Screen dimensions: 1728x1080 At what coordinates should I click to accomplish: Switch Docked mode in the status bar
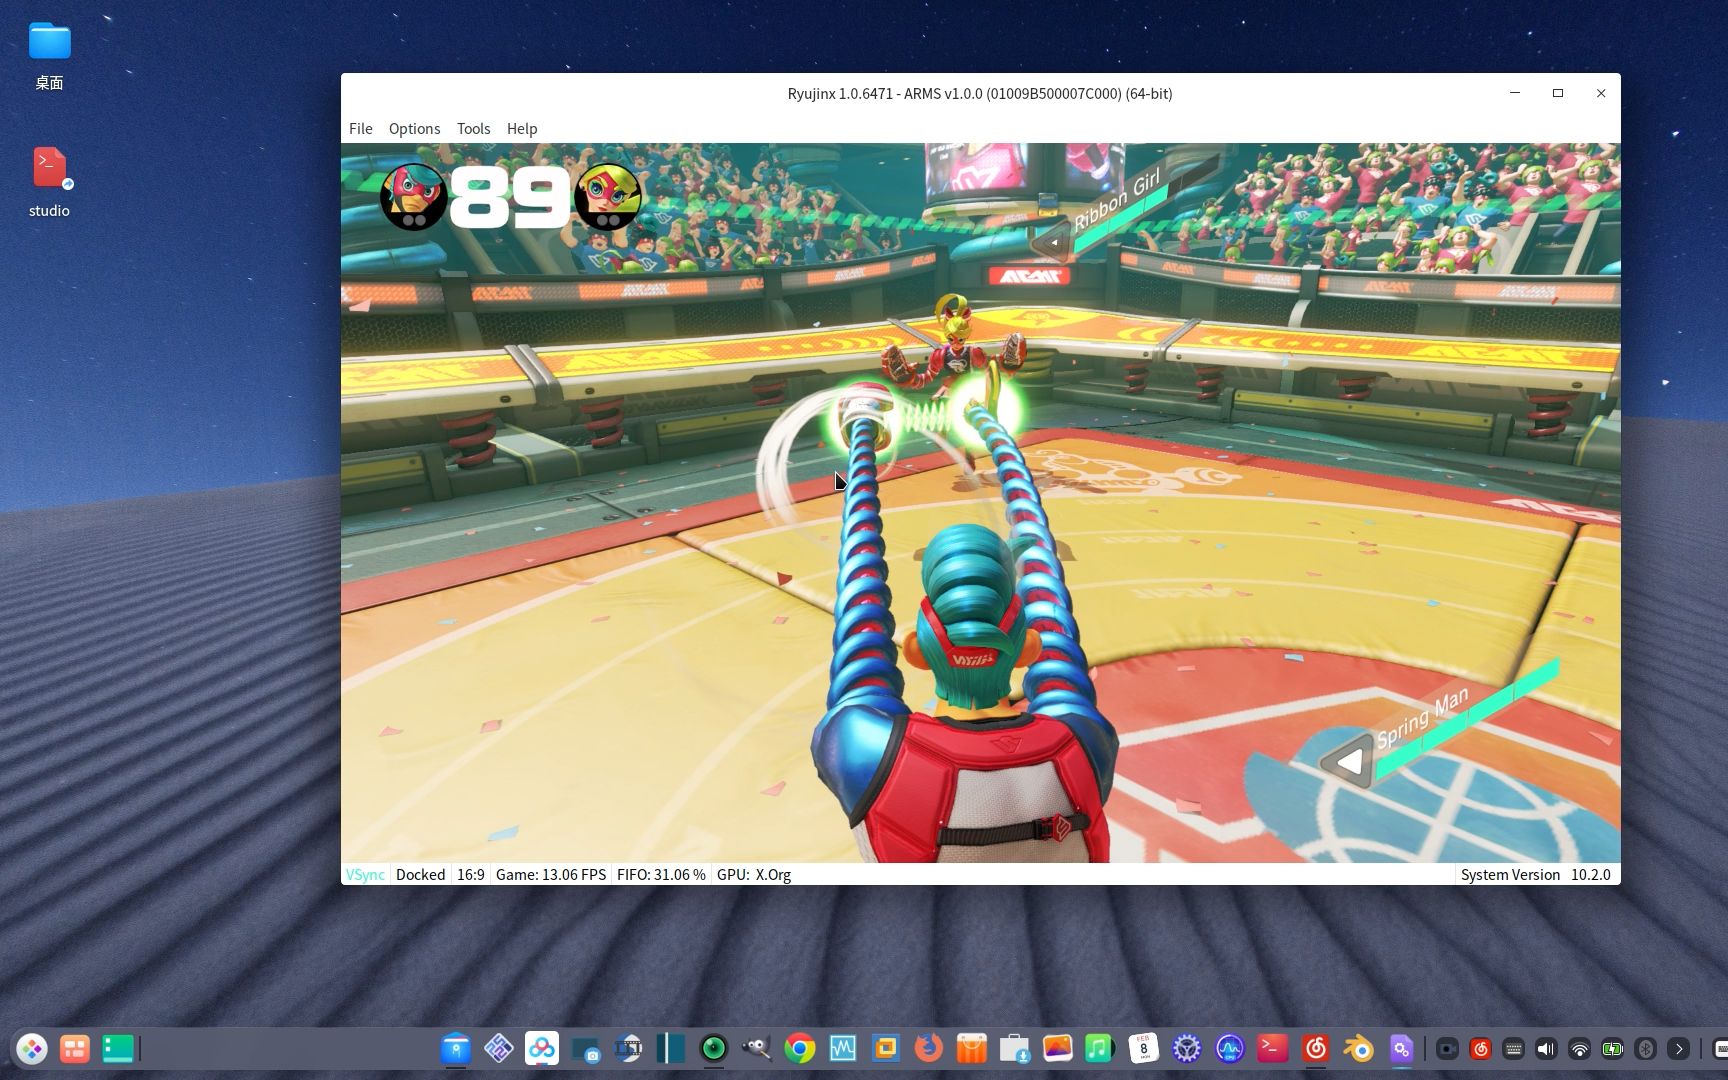(x=420, y=874)
